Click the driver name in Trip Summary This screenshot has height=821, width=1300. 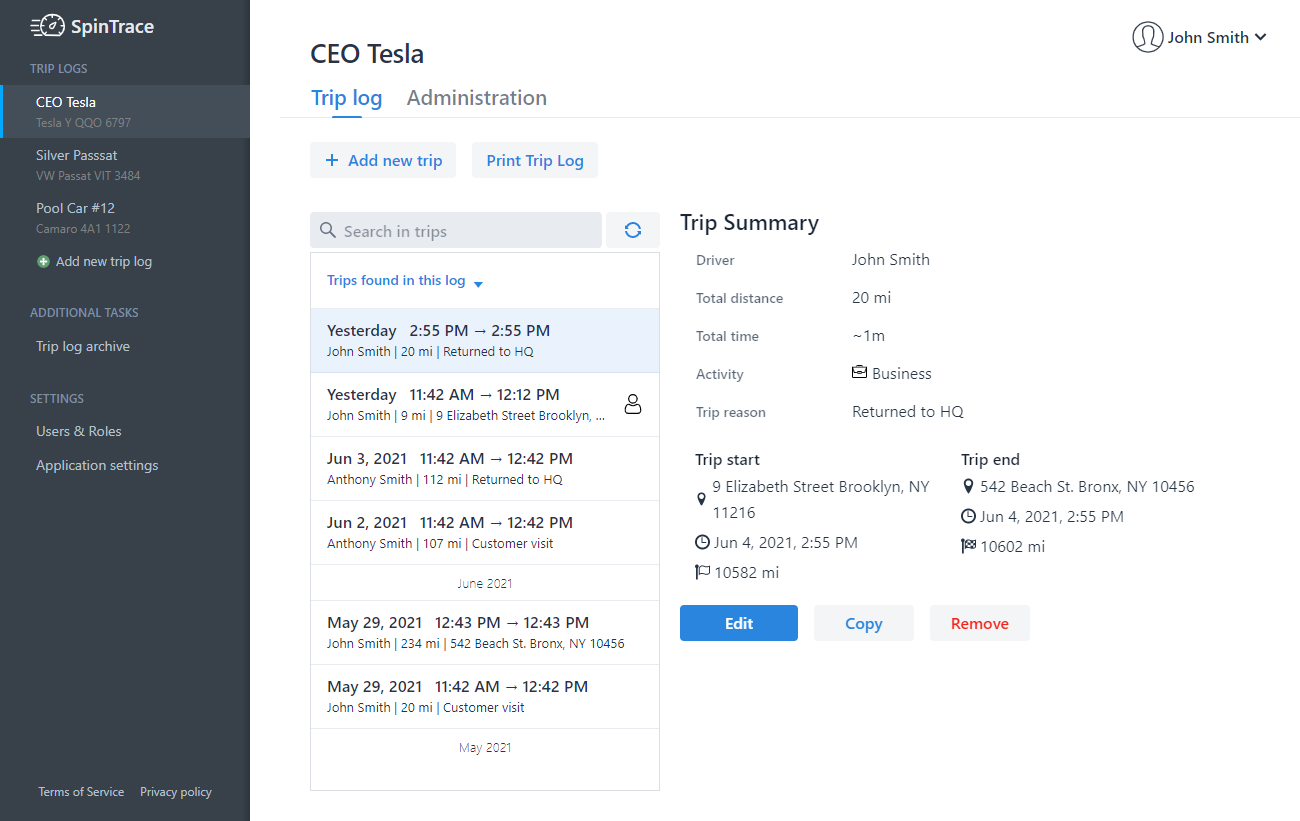[891, 260]
